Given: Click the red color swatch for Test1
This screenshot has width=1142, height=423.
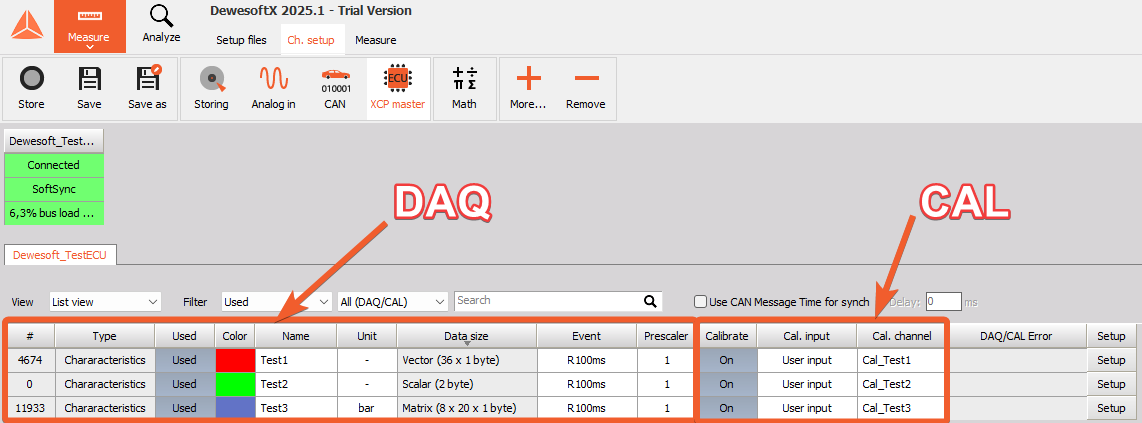Looking at the screenshot, I should pos(235,360).
